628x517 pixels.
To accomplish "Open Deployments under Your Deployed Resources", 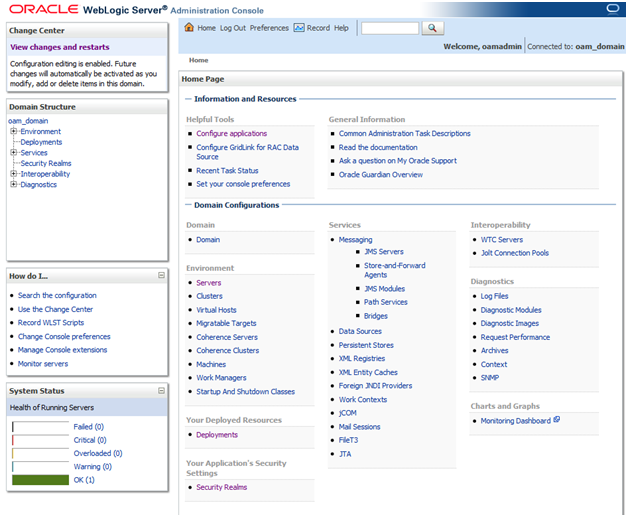I will [x=217, y=435].
